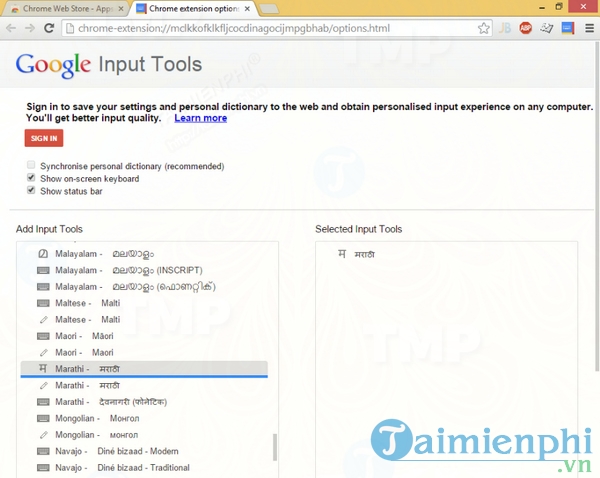Click keyboard icon beside Malayalam phonetic row
This screenshot has height=478, width=600.
pos(43,287)
